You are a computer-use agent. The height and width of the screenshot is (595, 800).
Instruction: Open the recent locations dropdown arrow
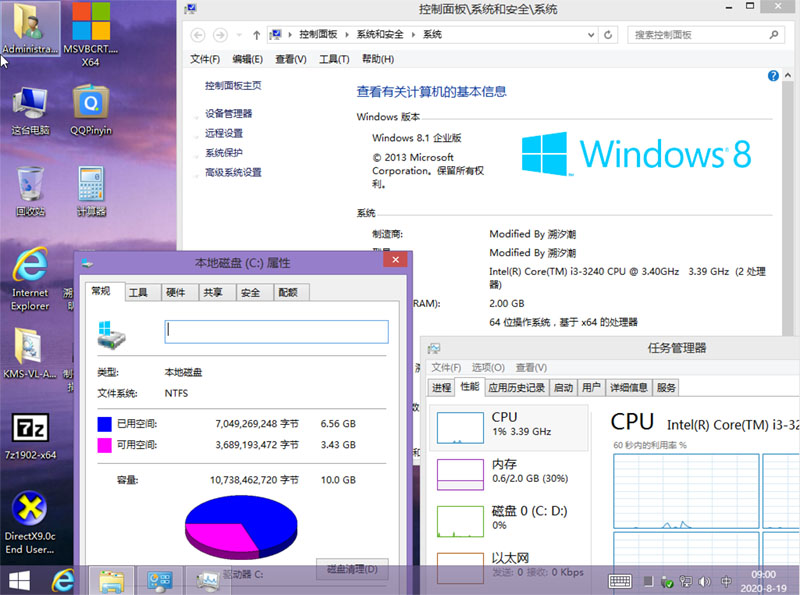(239, 35)
